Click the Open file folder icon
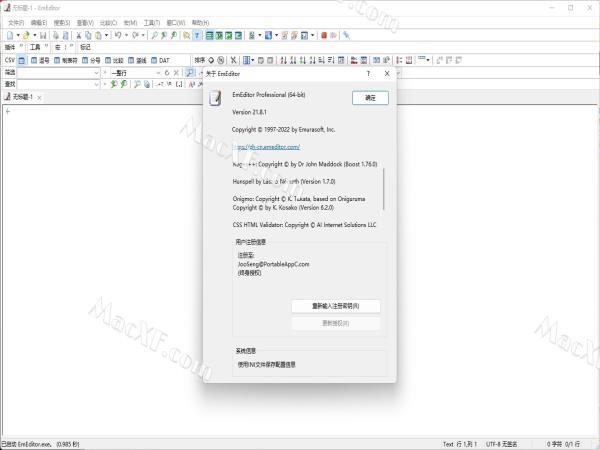Screen dimensions: 600x450 pos(26,35)
